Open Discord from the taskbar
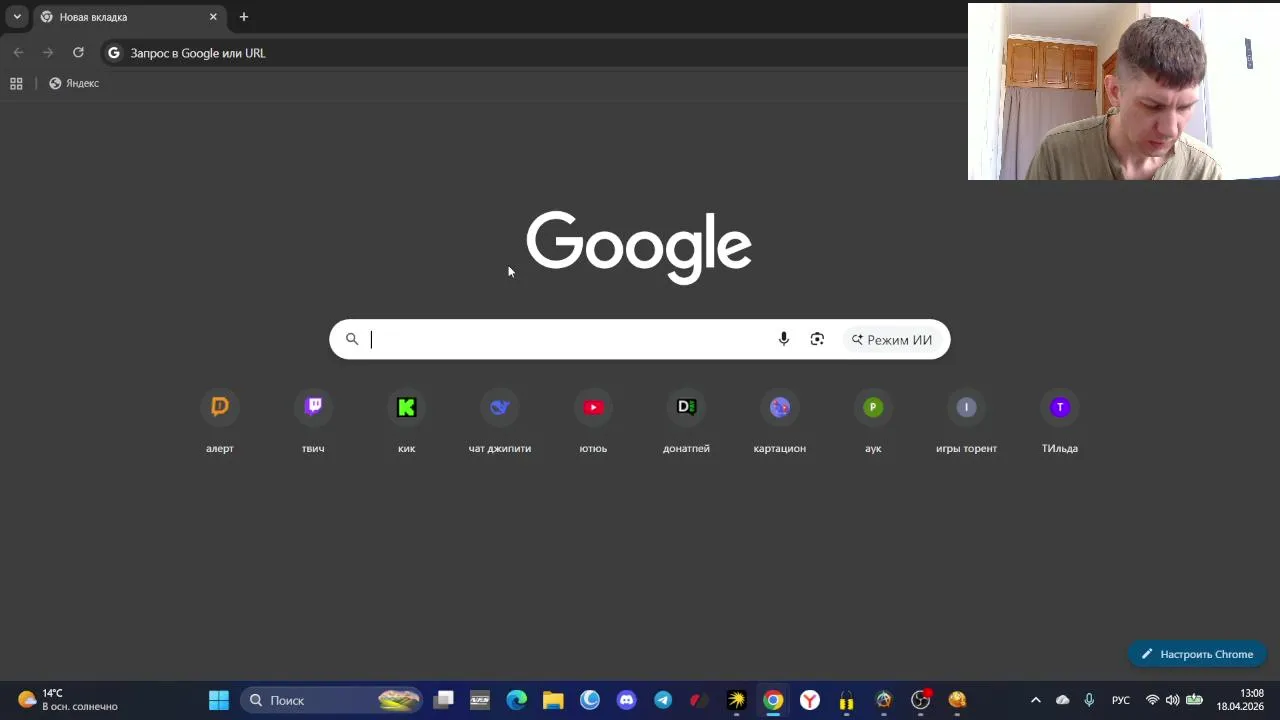Screen dimensions: 1280x720 [627, 700]
